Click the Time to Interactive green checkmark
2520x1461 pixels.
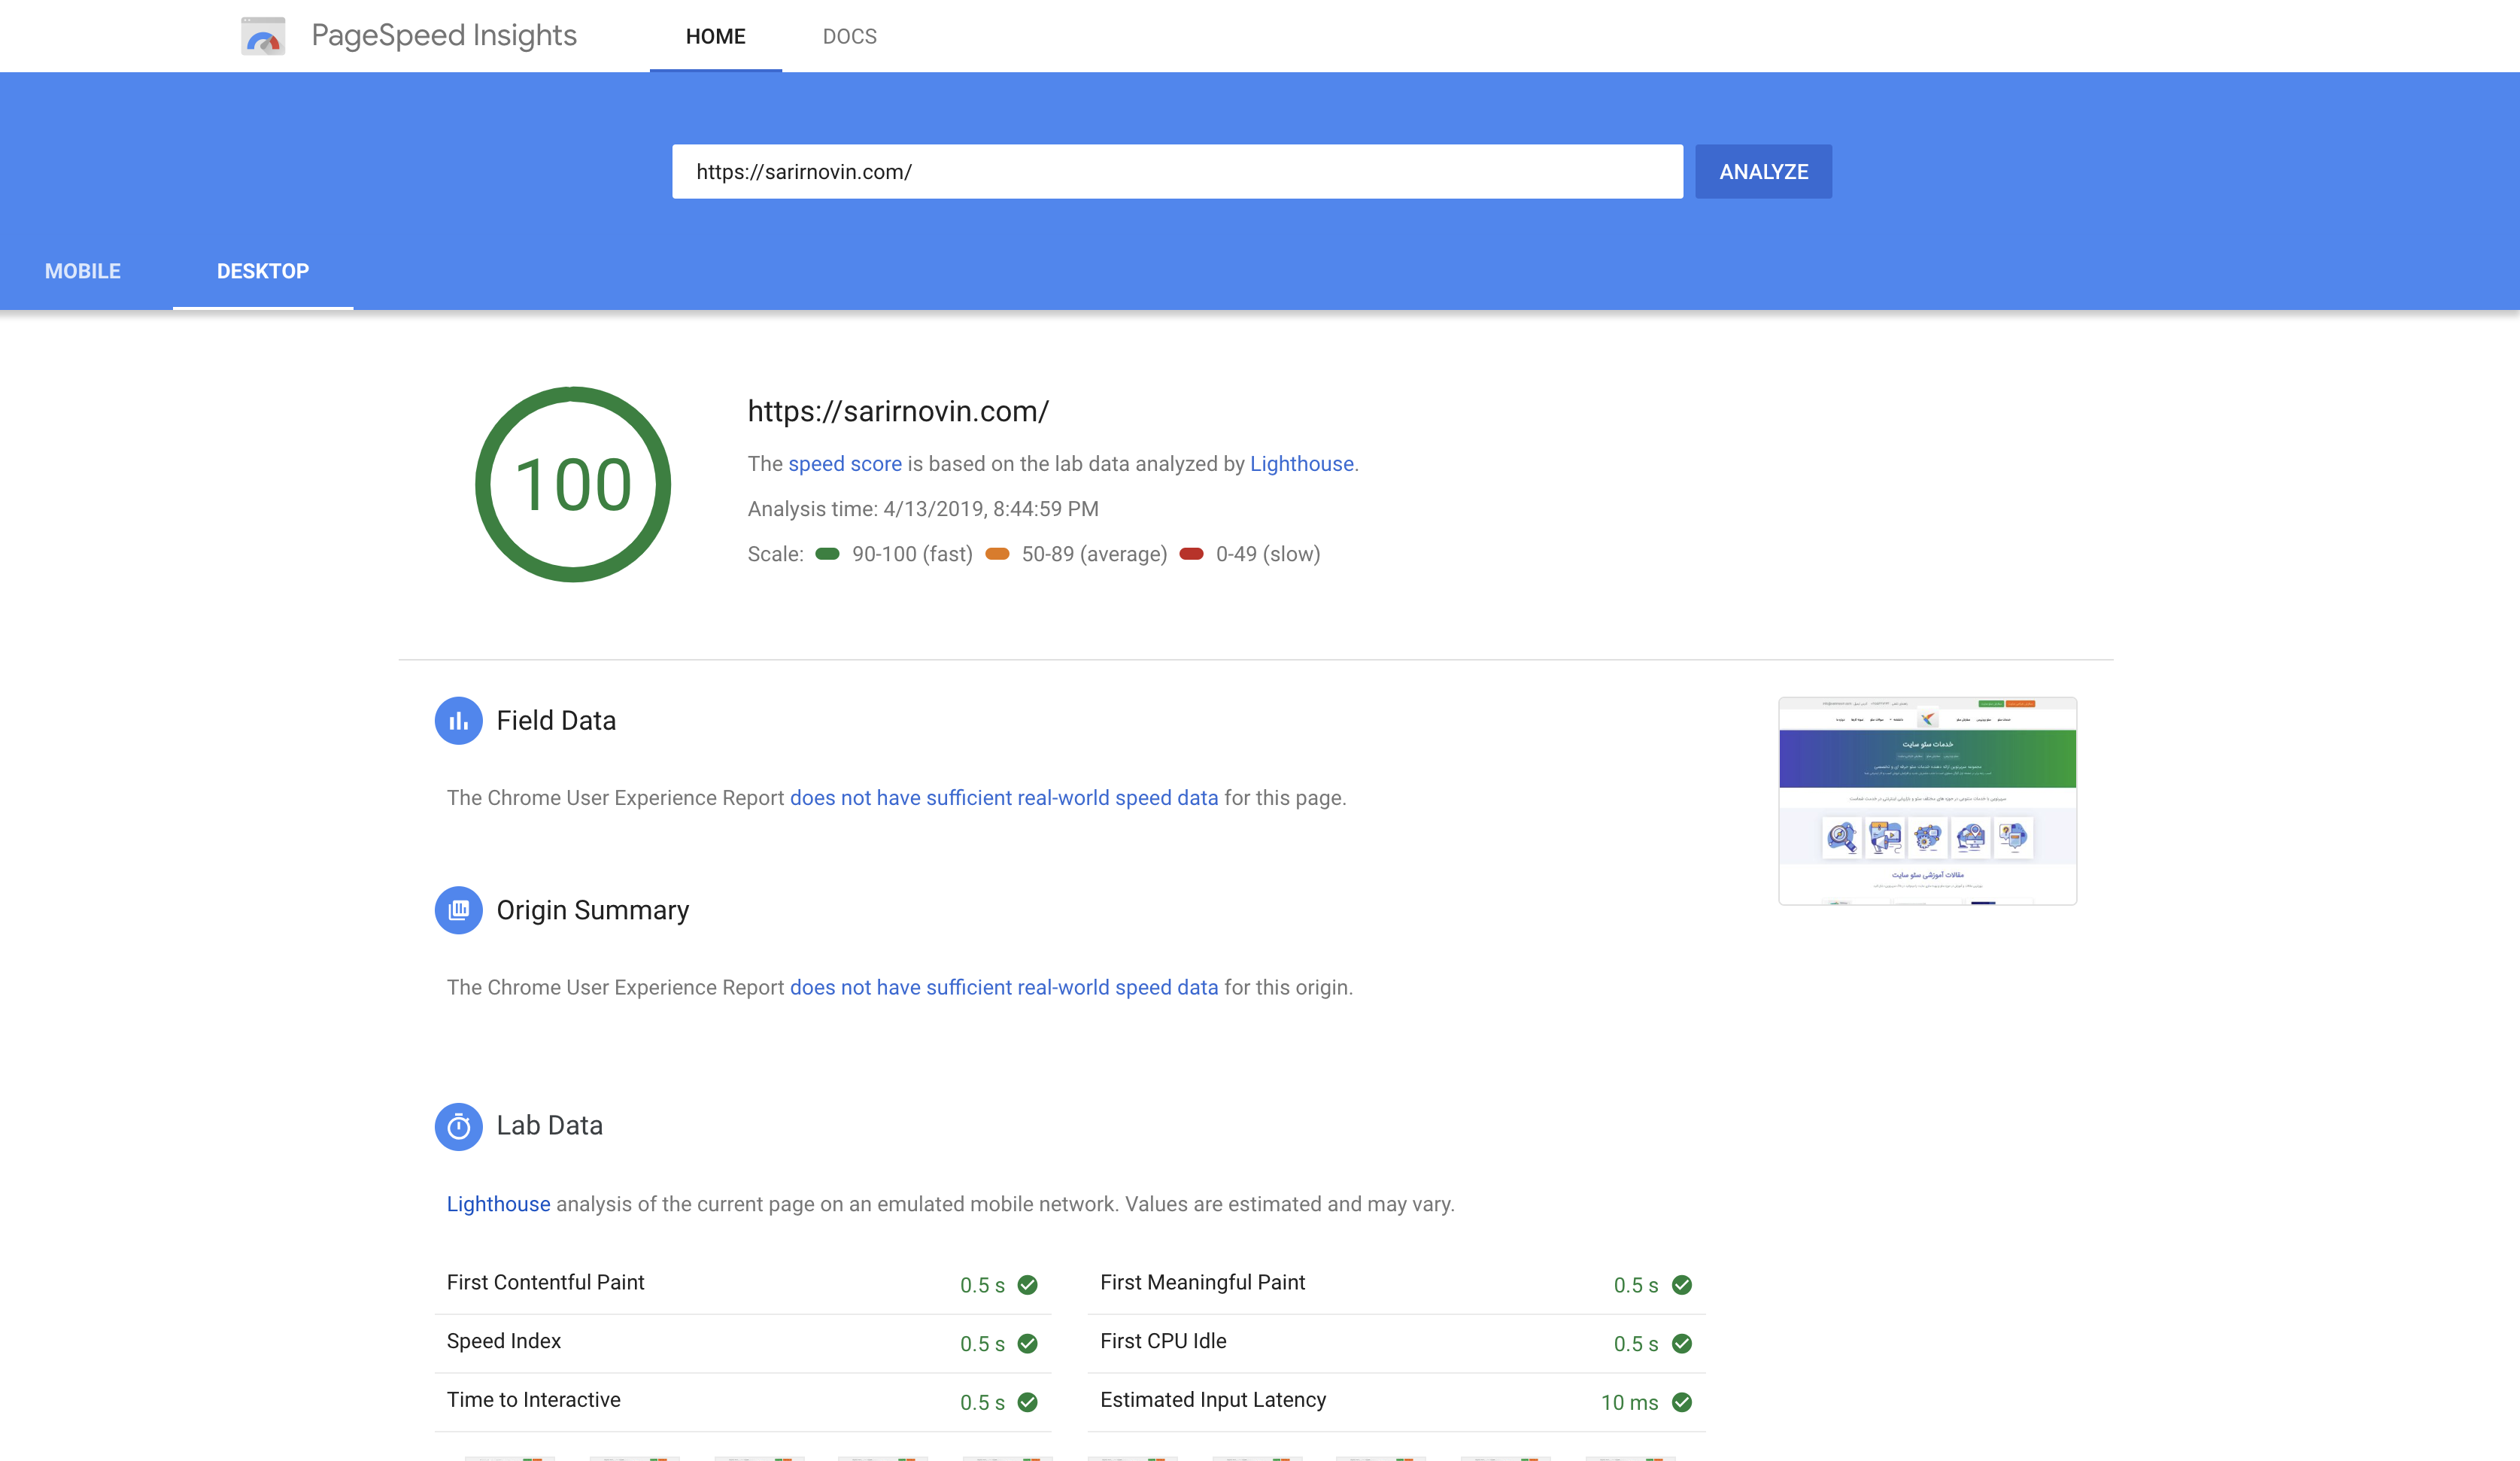1027,1402
